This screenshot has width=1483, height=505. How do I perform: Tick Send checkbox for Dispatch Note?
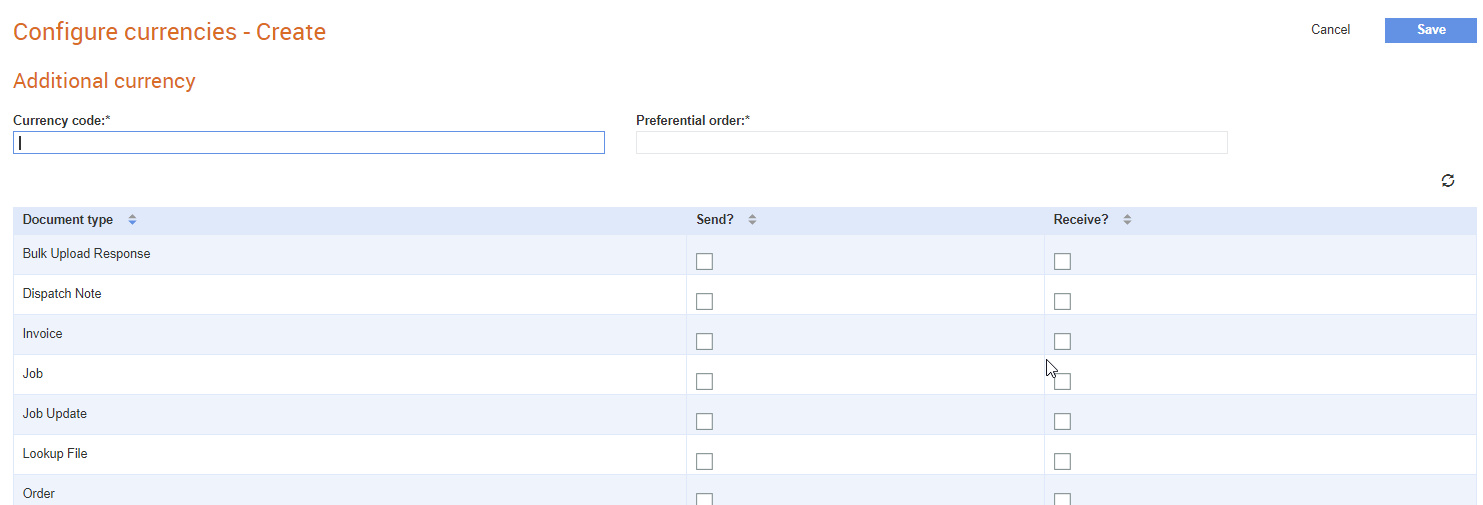(x=704, y=301)
